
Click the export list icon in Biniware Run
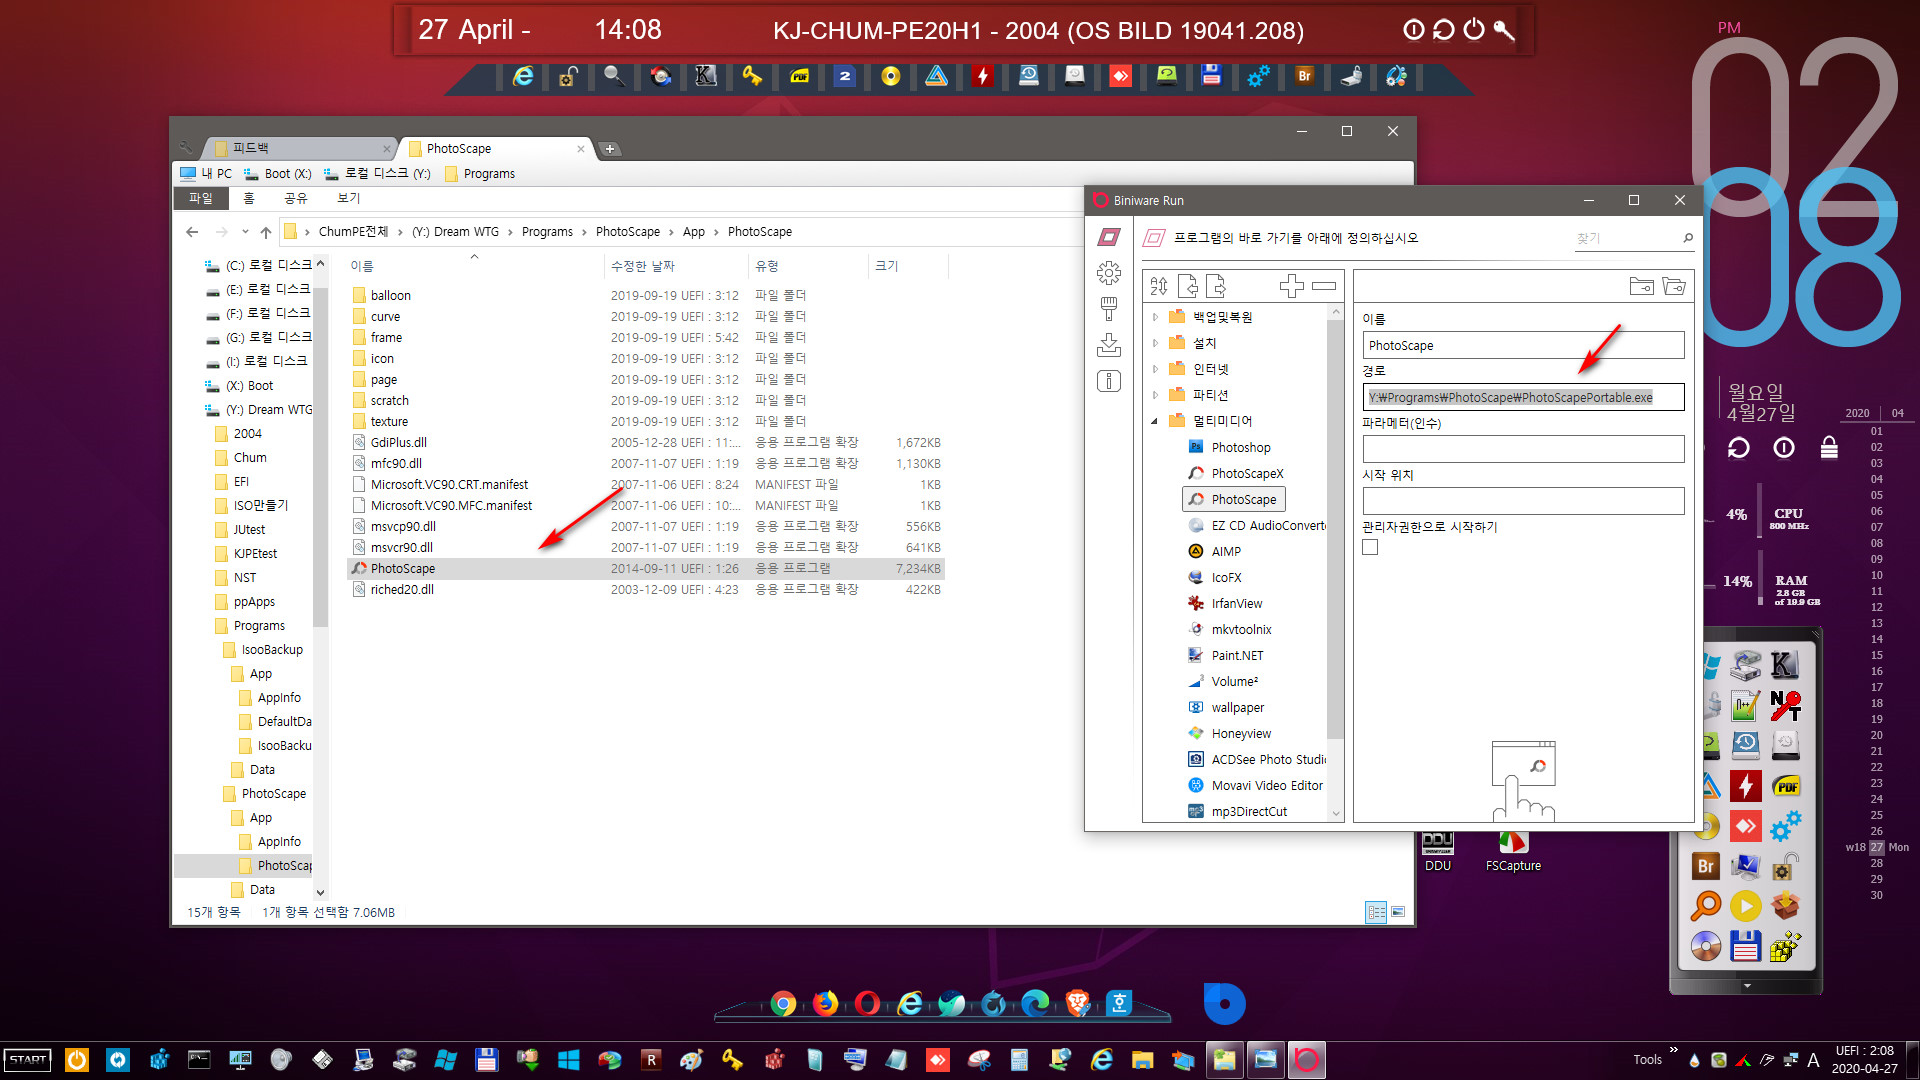pos(1216,286)
